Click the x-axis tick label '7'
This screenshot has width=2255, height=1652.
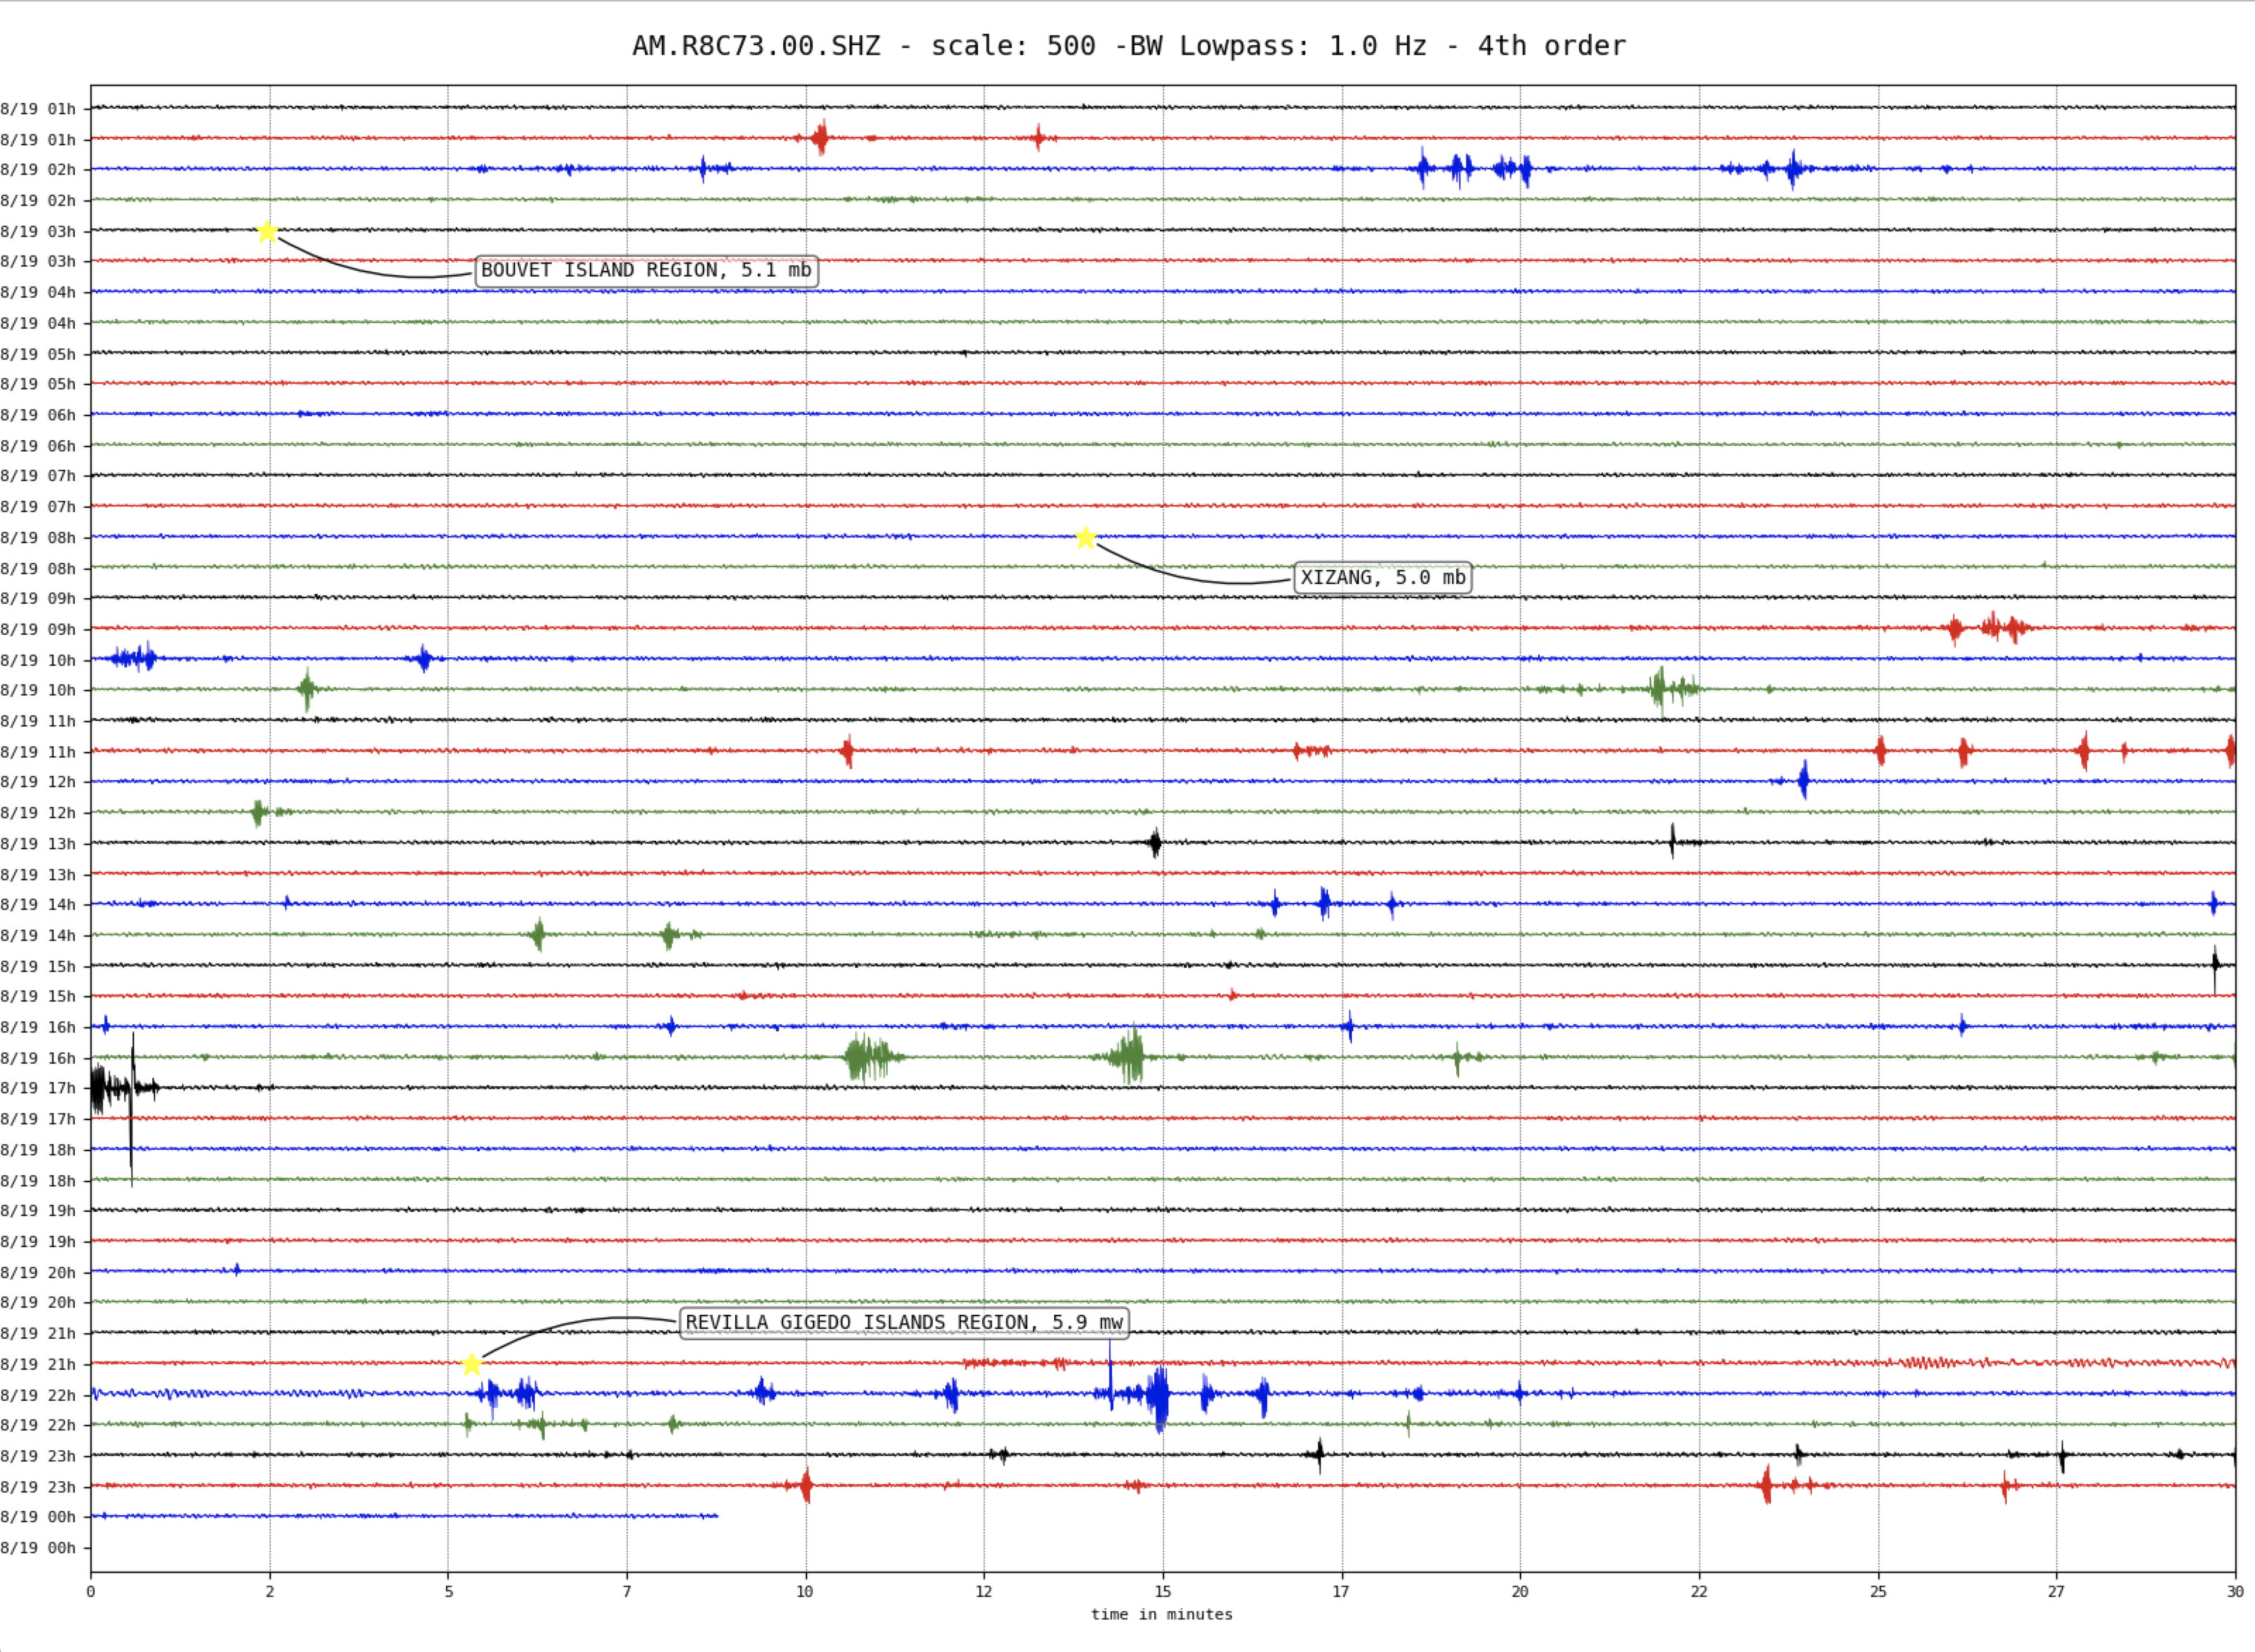tap(627, 1592)
